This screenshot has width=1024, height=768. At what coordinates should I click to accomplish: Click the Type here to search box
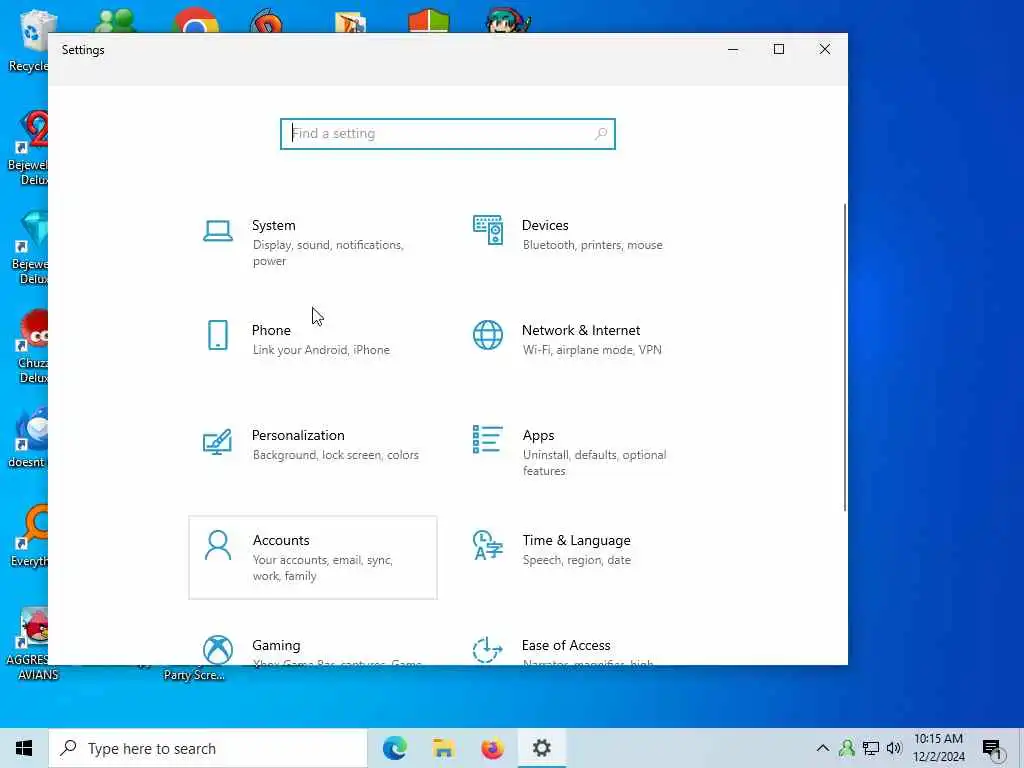point(208,748)
